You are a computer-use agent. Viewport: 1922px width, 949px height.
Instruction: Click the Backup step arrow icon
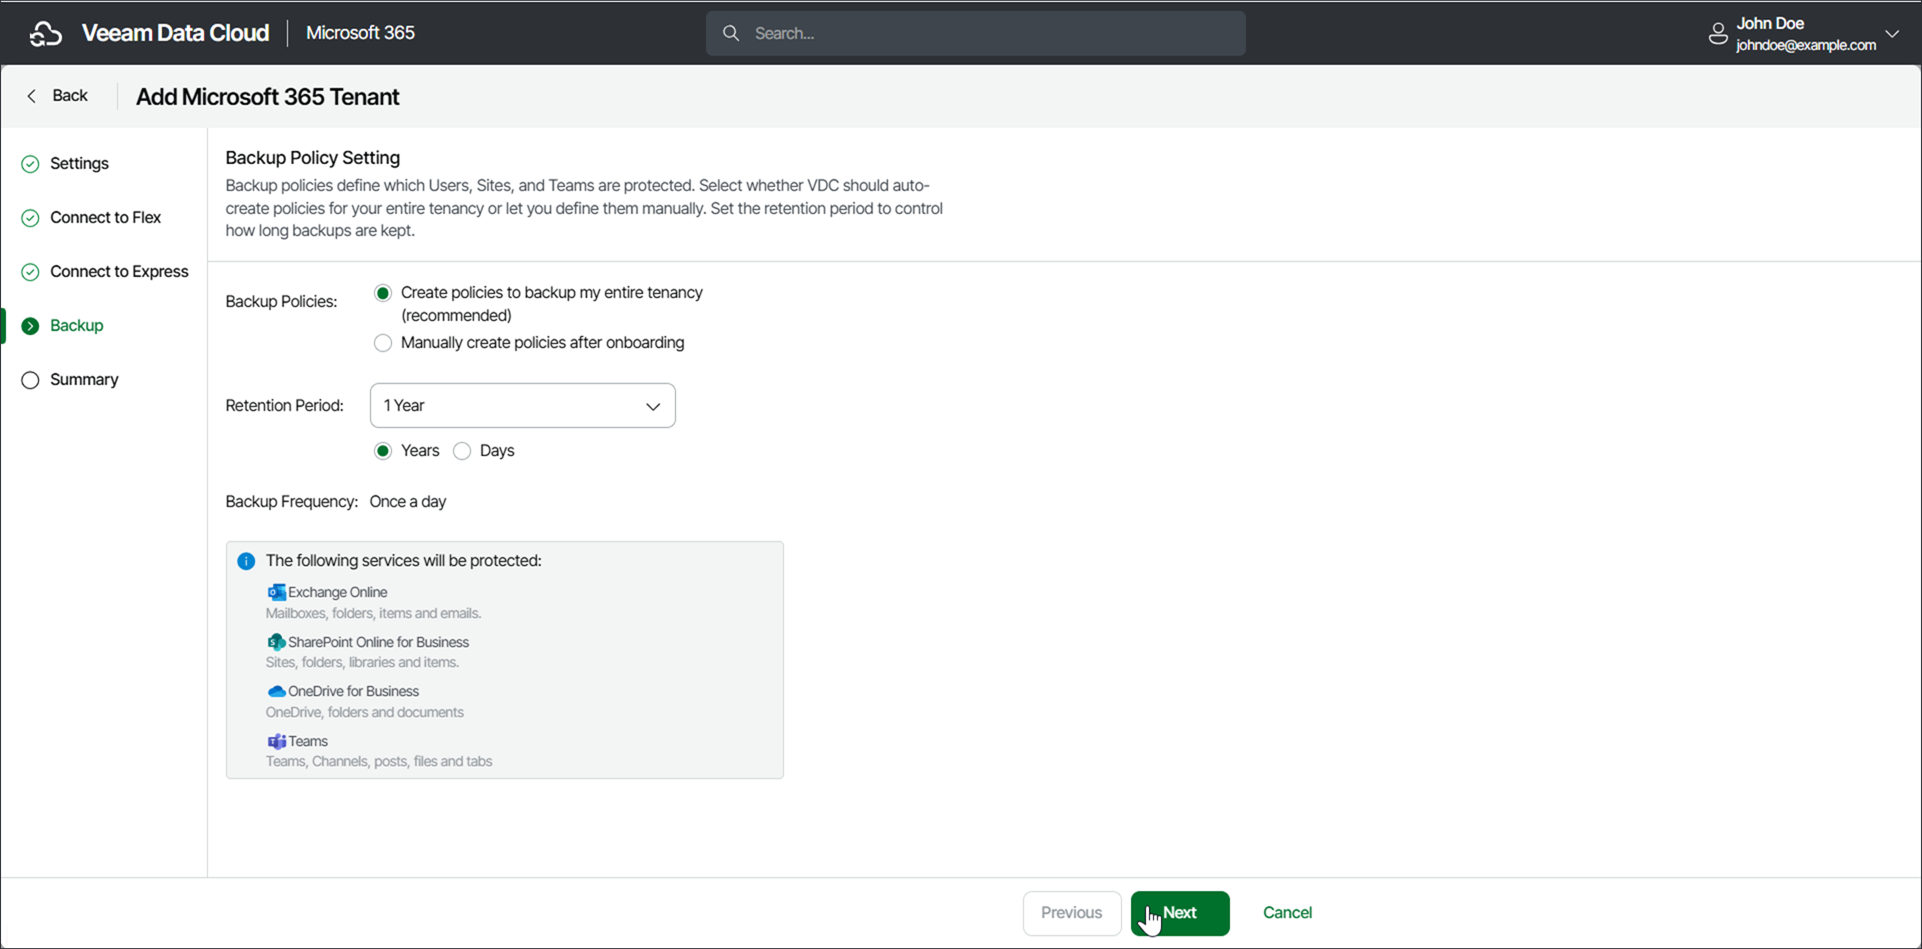pos(31,326)
